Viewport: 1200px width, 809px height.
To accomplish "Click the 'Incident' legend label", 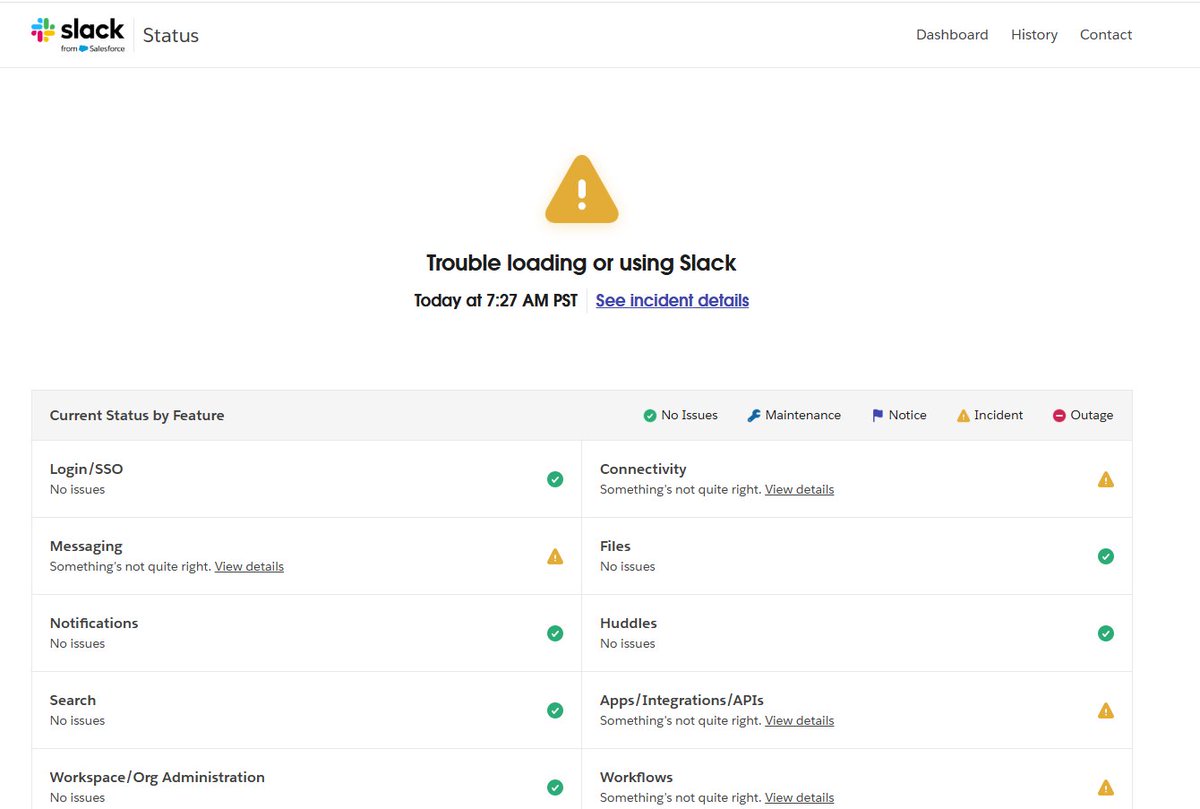I will click(x=998, y=415).
